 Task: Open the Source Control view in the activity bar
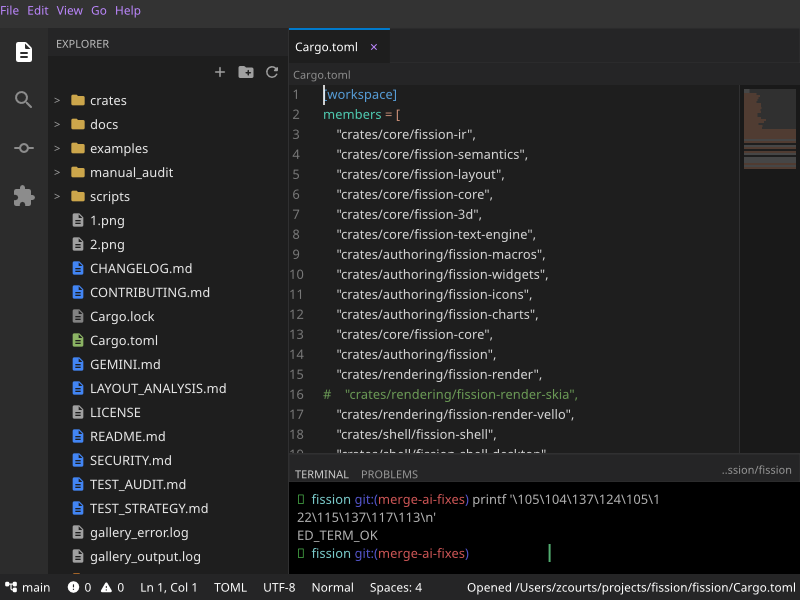click(x=23, y=148)
